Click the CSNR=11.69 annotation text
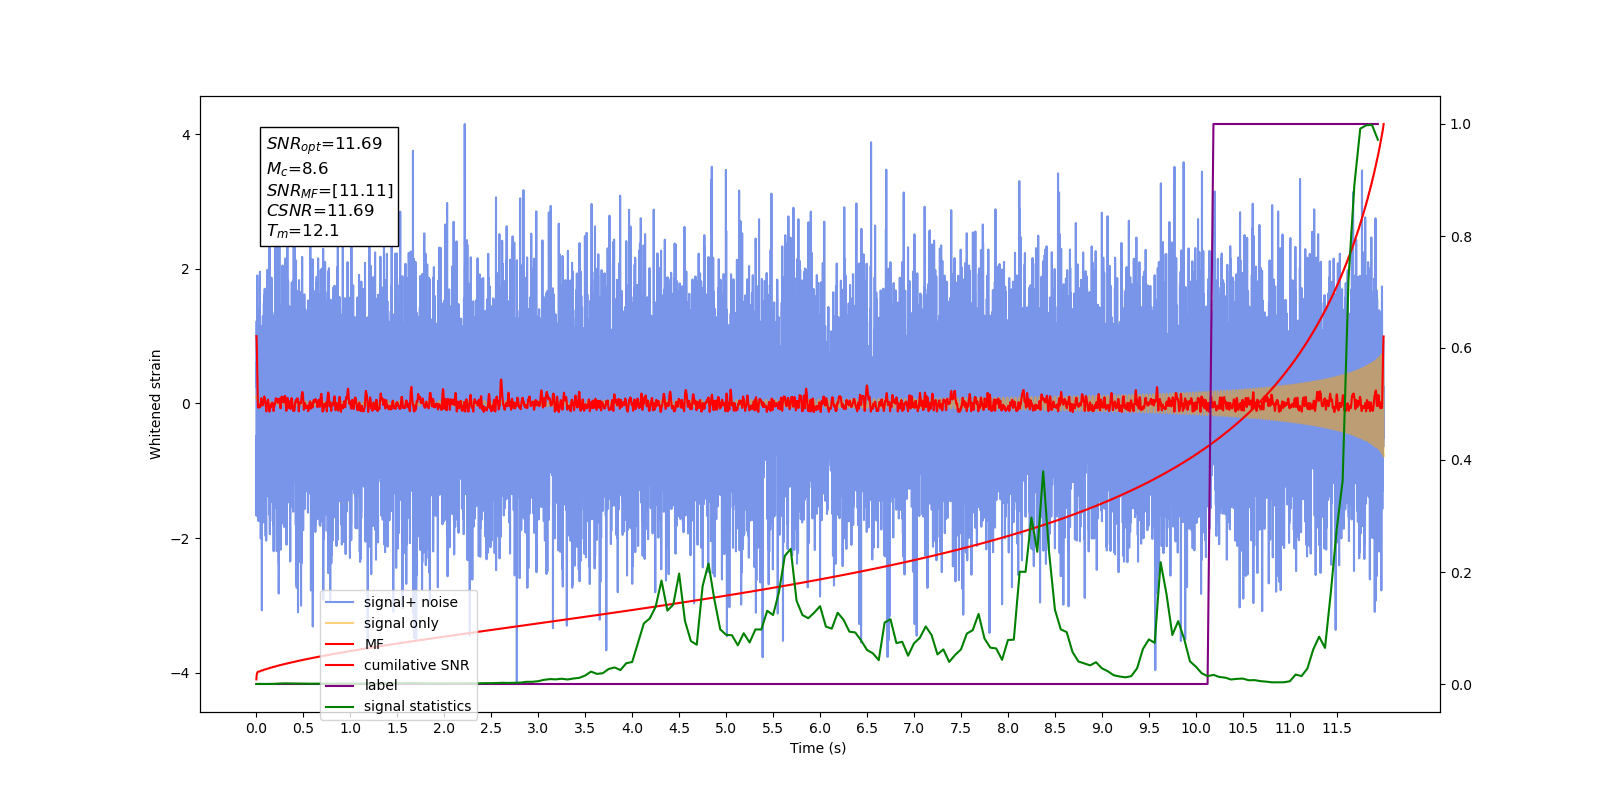 coord(320,210)
